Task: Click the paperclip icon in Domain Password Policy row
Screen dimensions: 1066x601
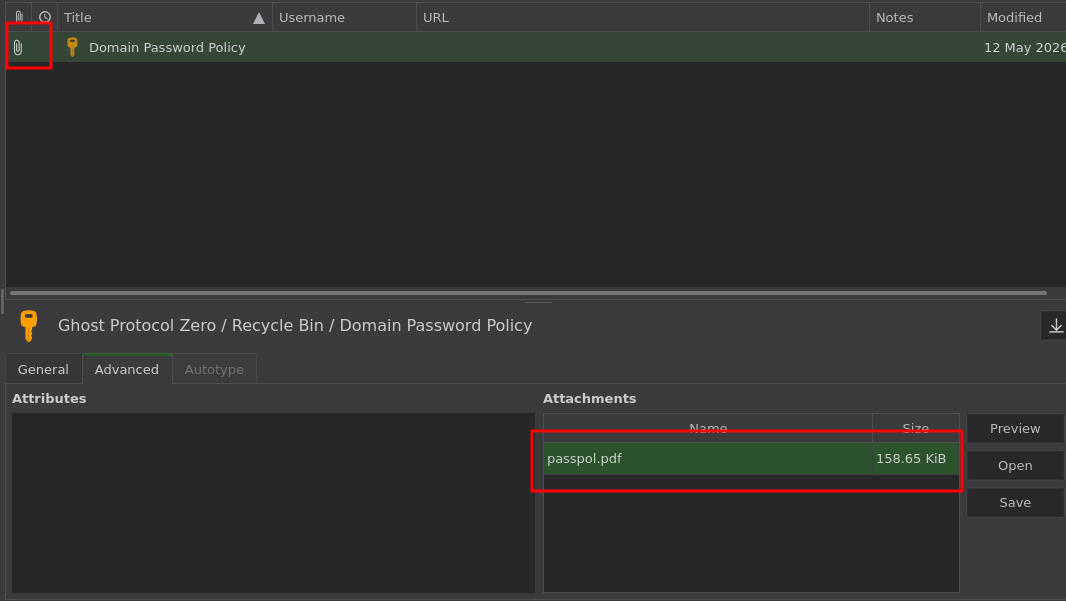Action: pyautogui.click(x=18, y=48)
